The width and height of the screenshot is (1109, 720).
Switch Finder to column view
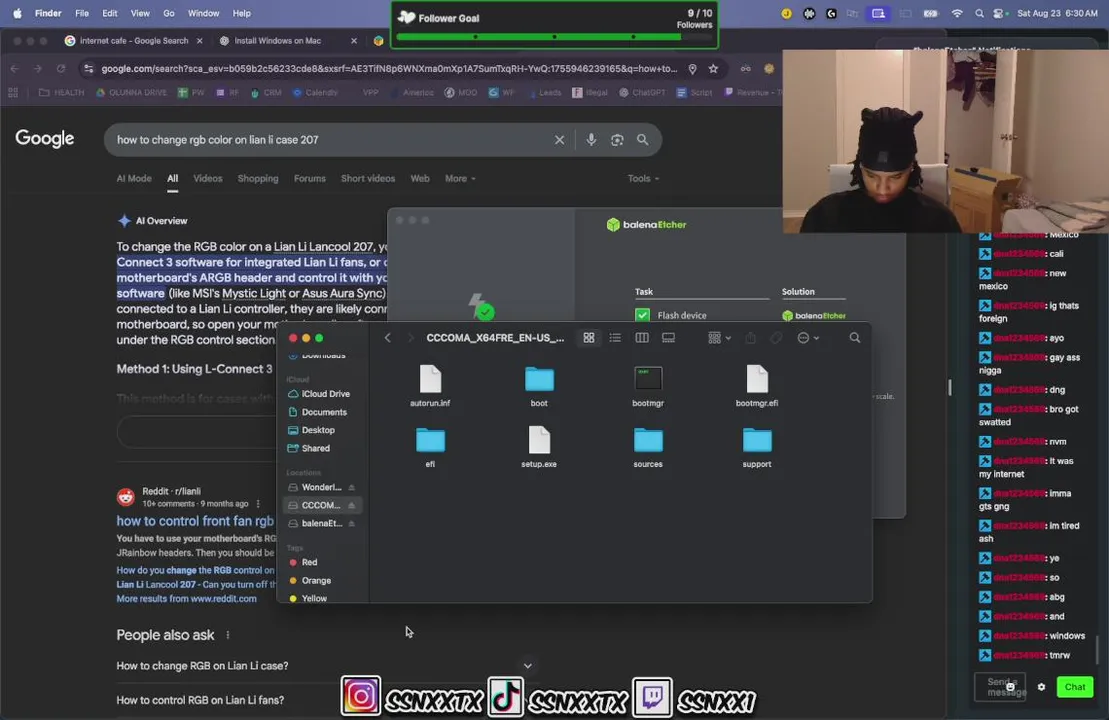[x=641, y=338]
